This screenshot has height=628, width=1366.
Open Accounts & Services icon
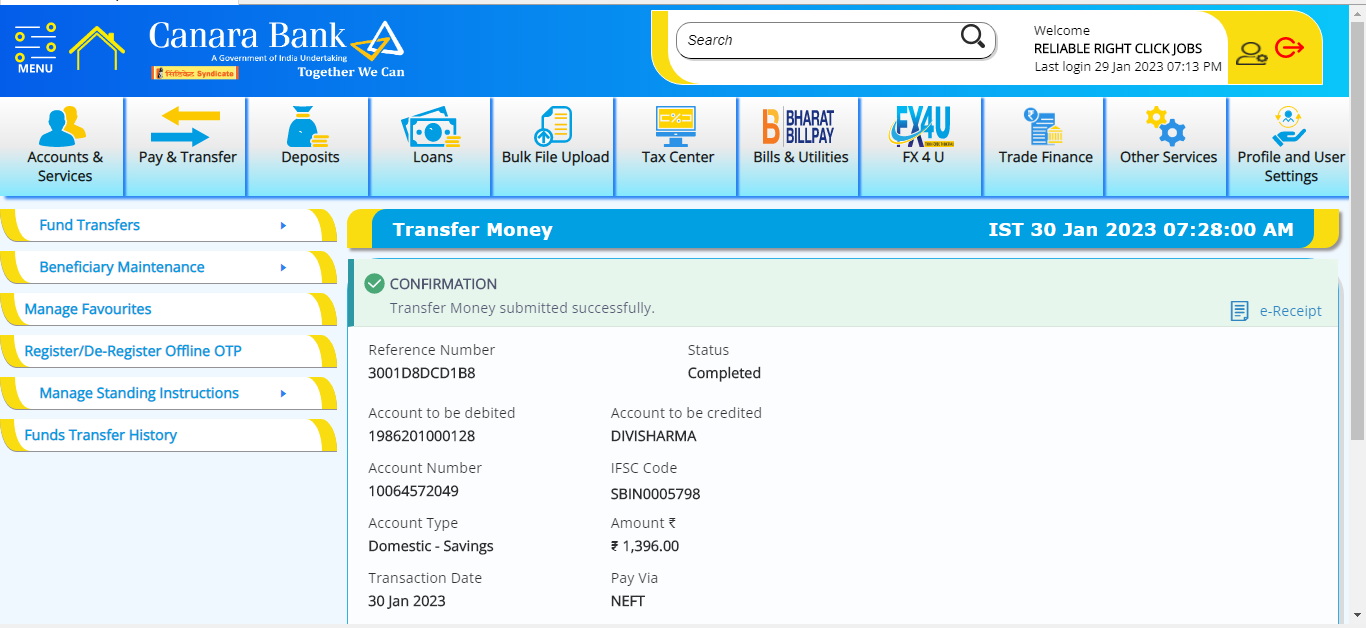click(63, 125)
